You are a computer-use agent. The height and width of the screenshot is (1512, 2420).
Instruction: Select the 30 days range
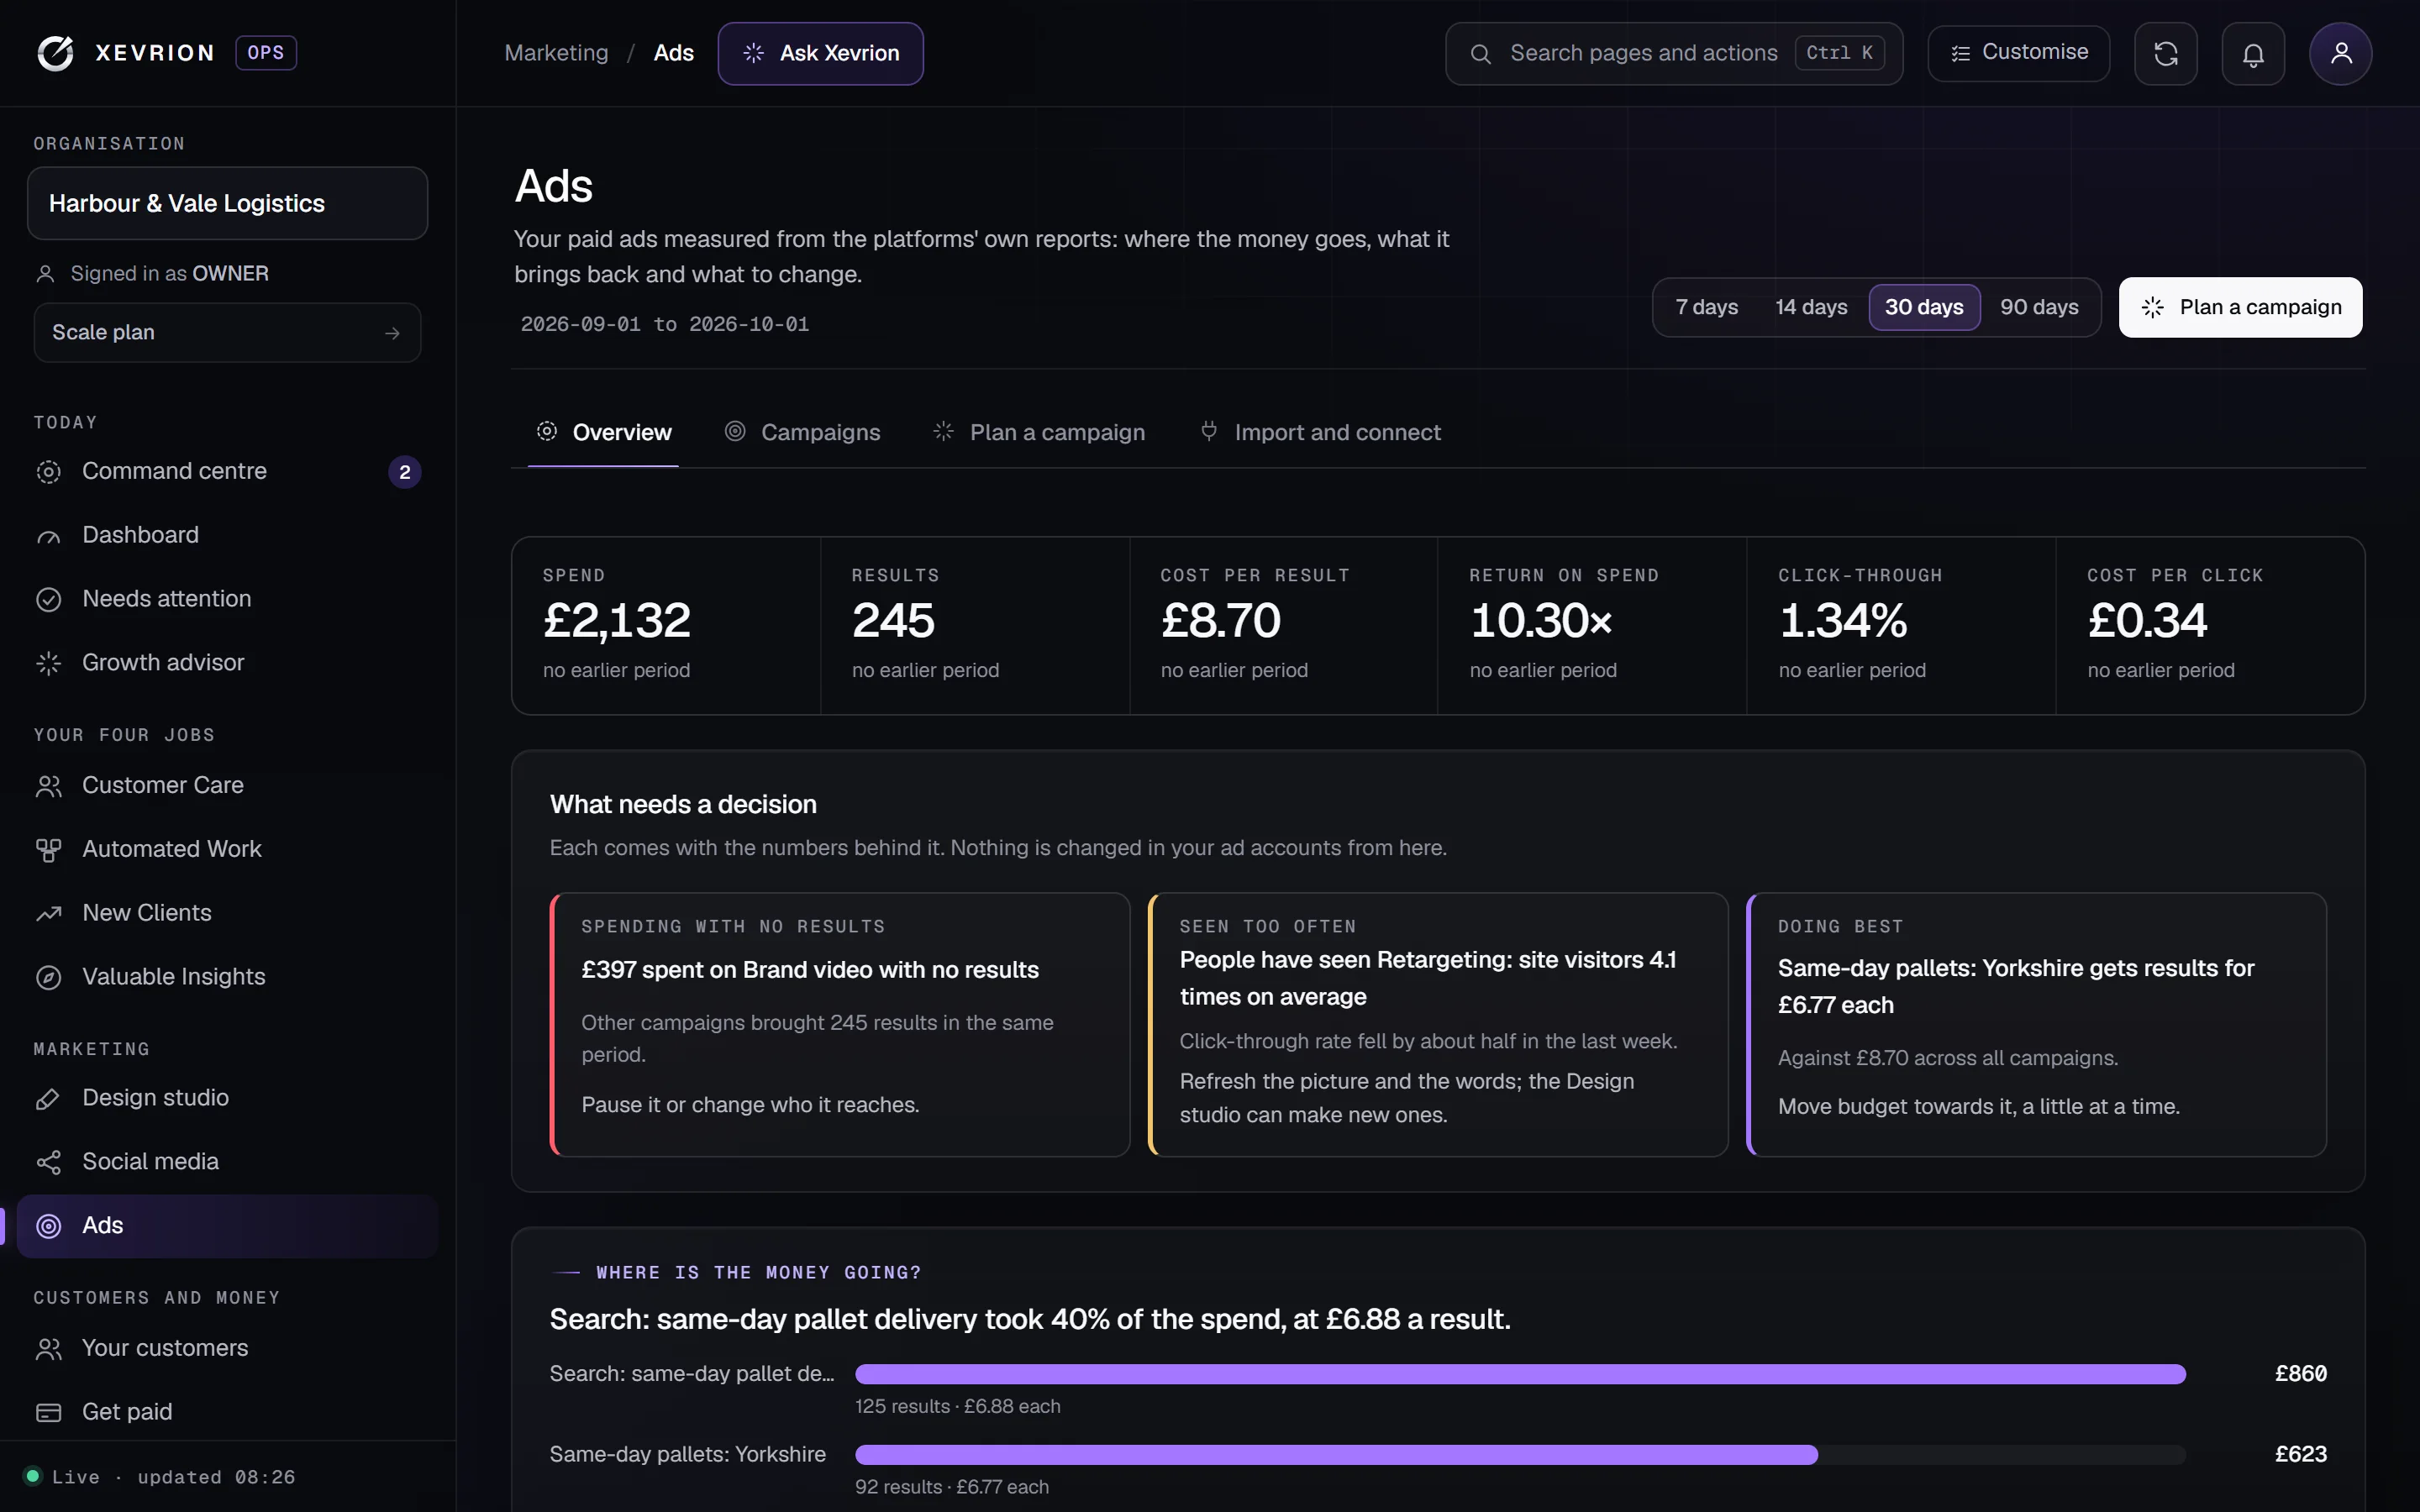pos(1924,307)
